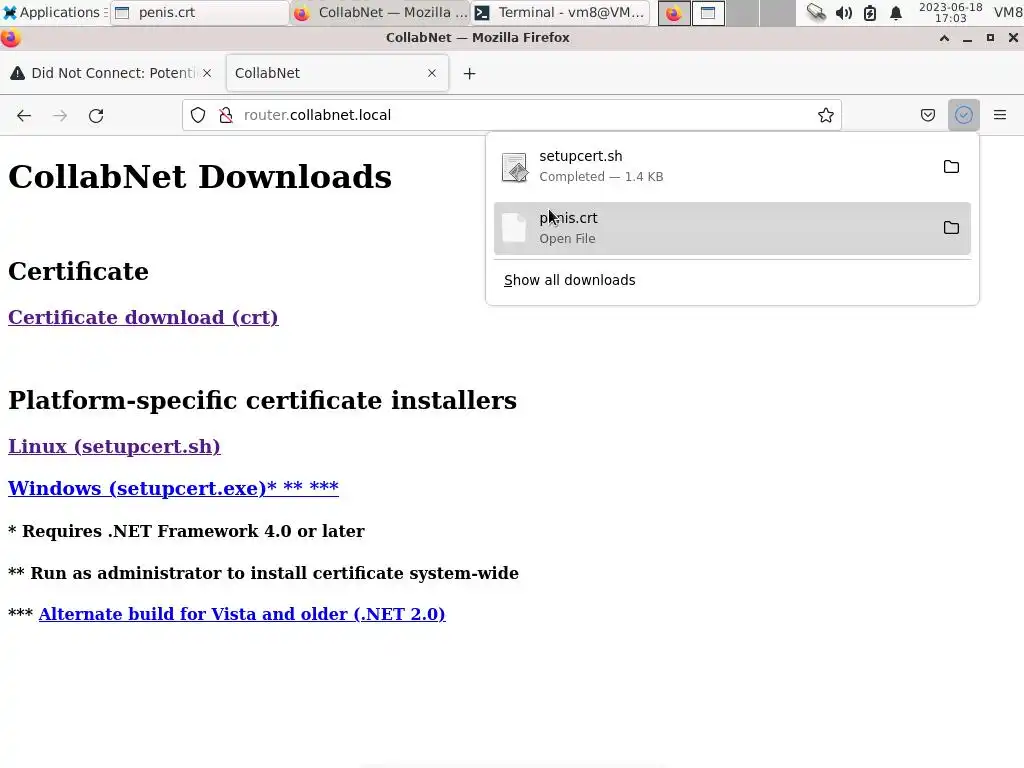
Task: Open the downloaded setupcert.sh entry
Action: [x=732, y=167]
